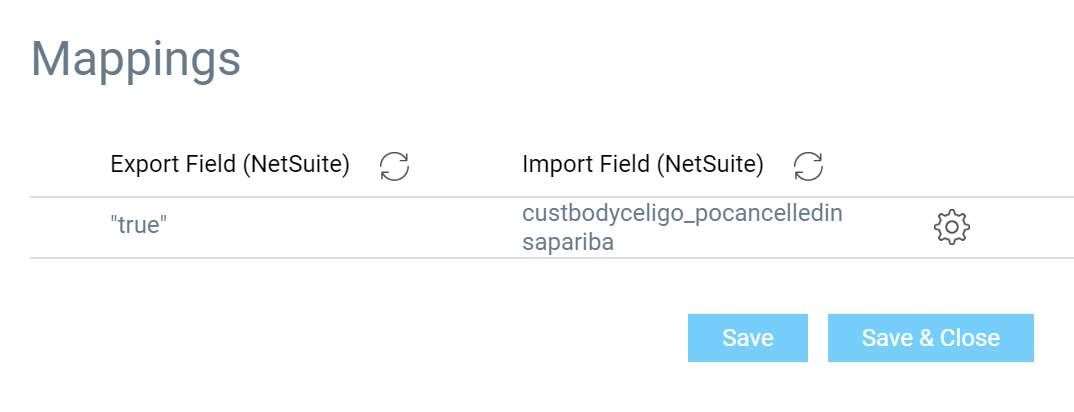Save mappings and close the dialog

[931, 338]
